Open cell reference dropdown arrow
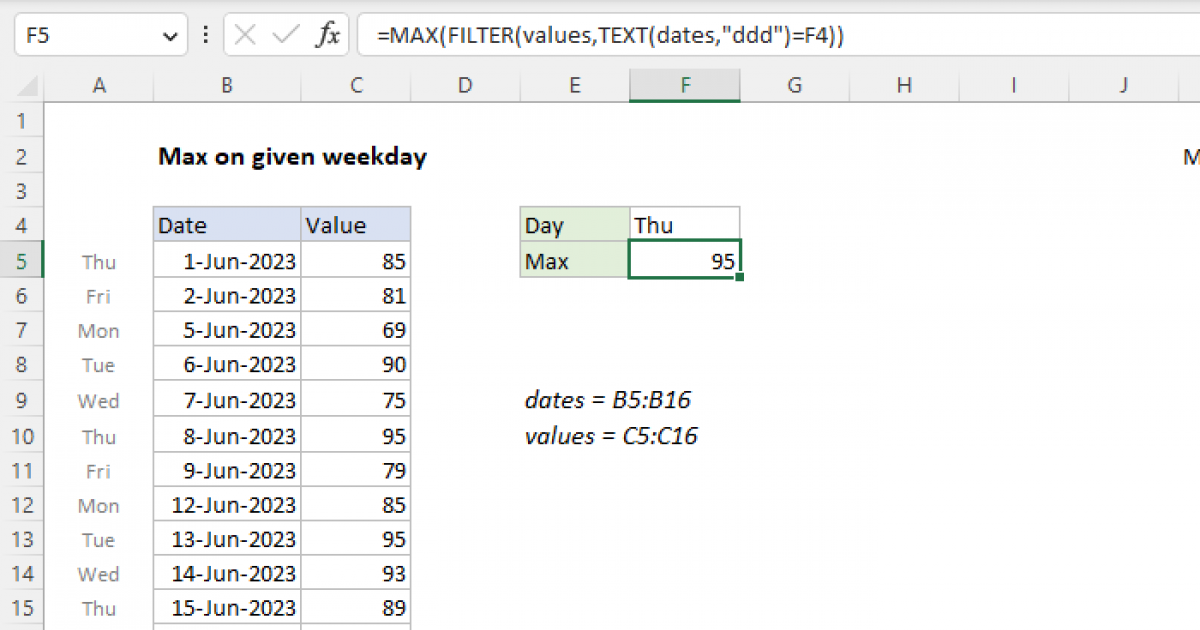This screenshot has height=630, width=1200. [x=168, y=34]
